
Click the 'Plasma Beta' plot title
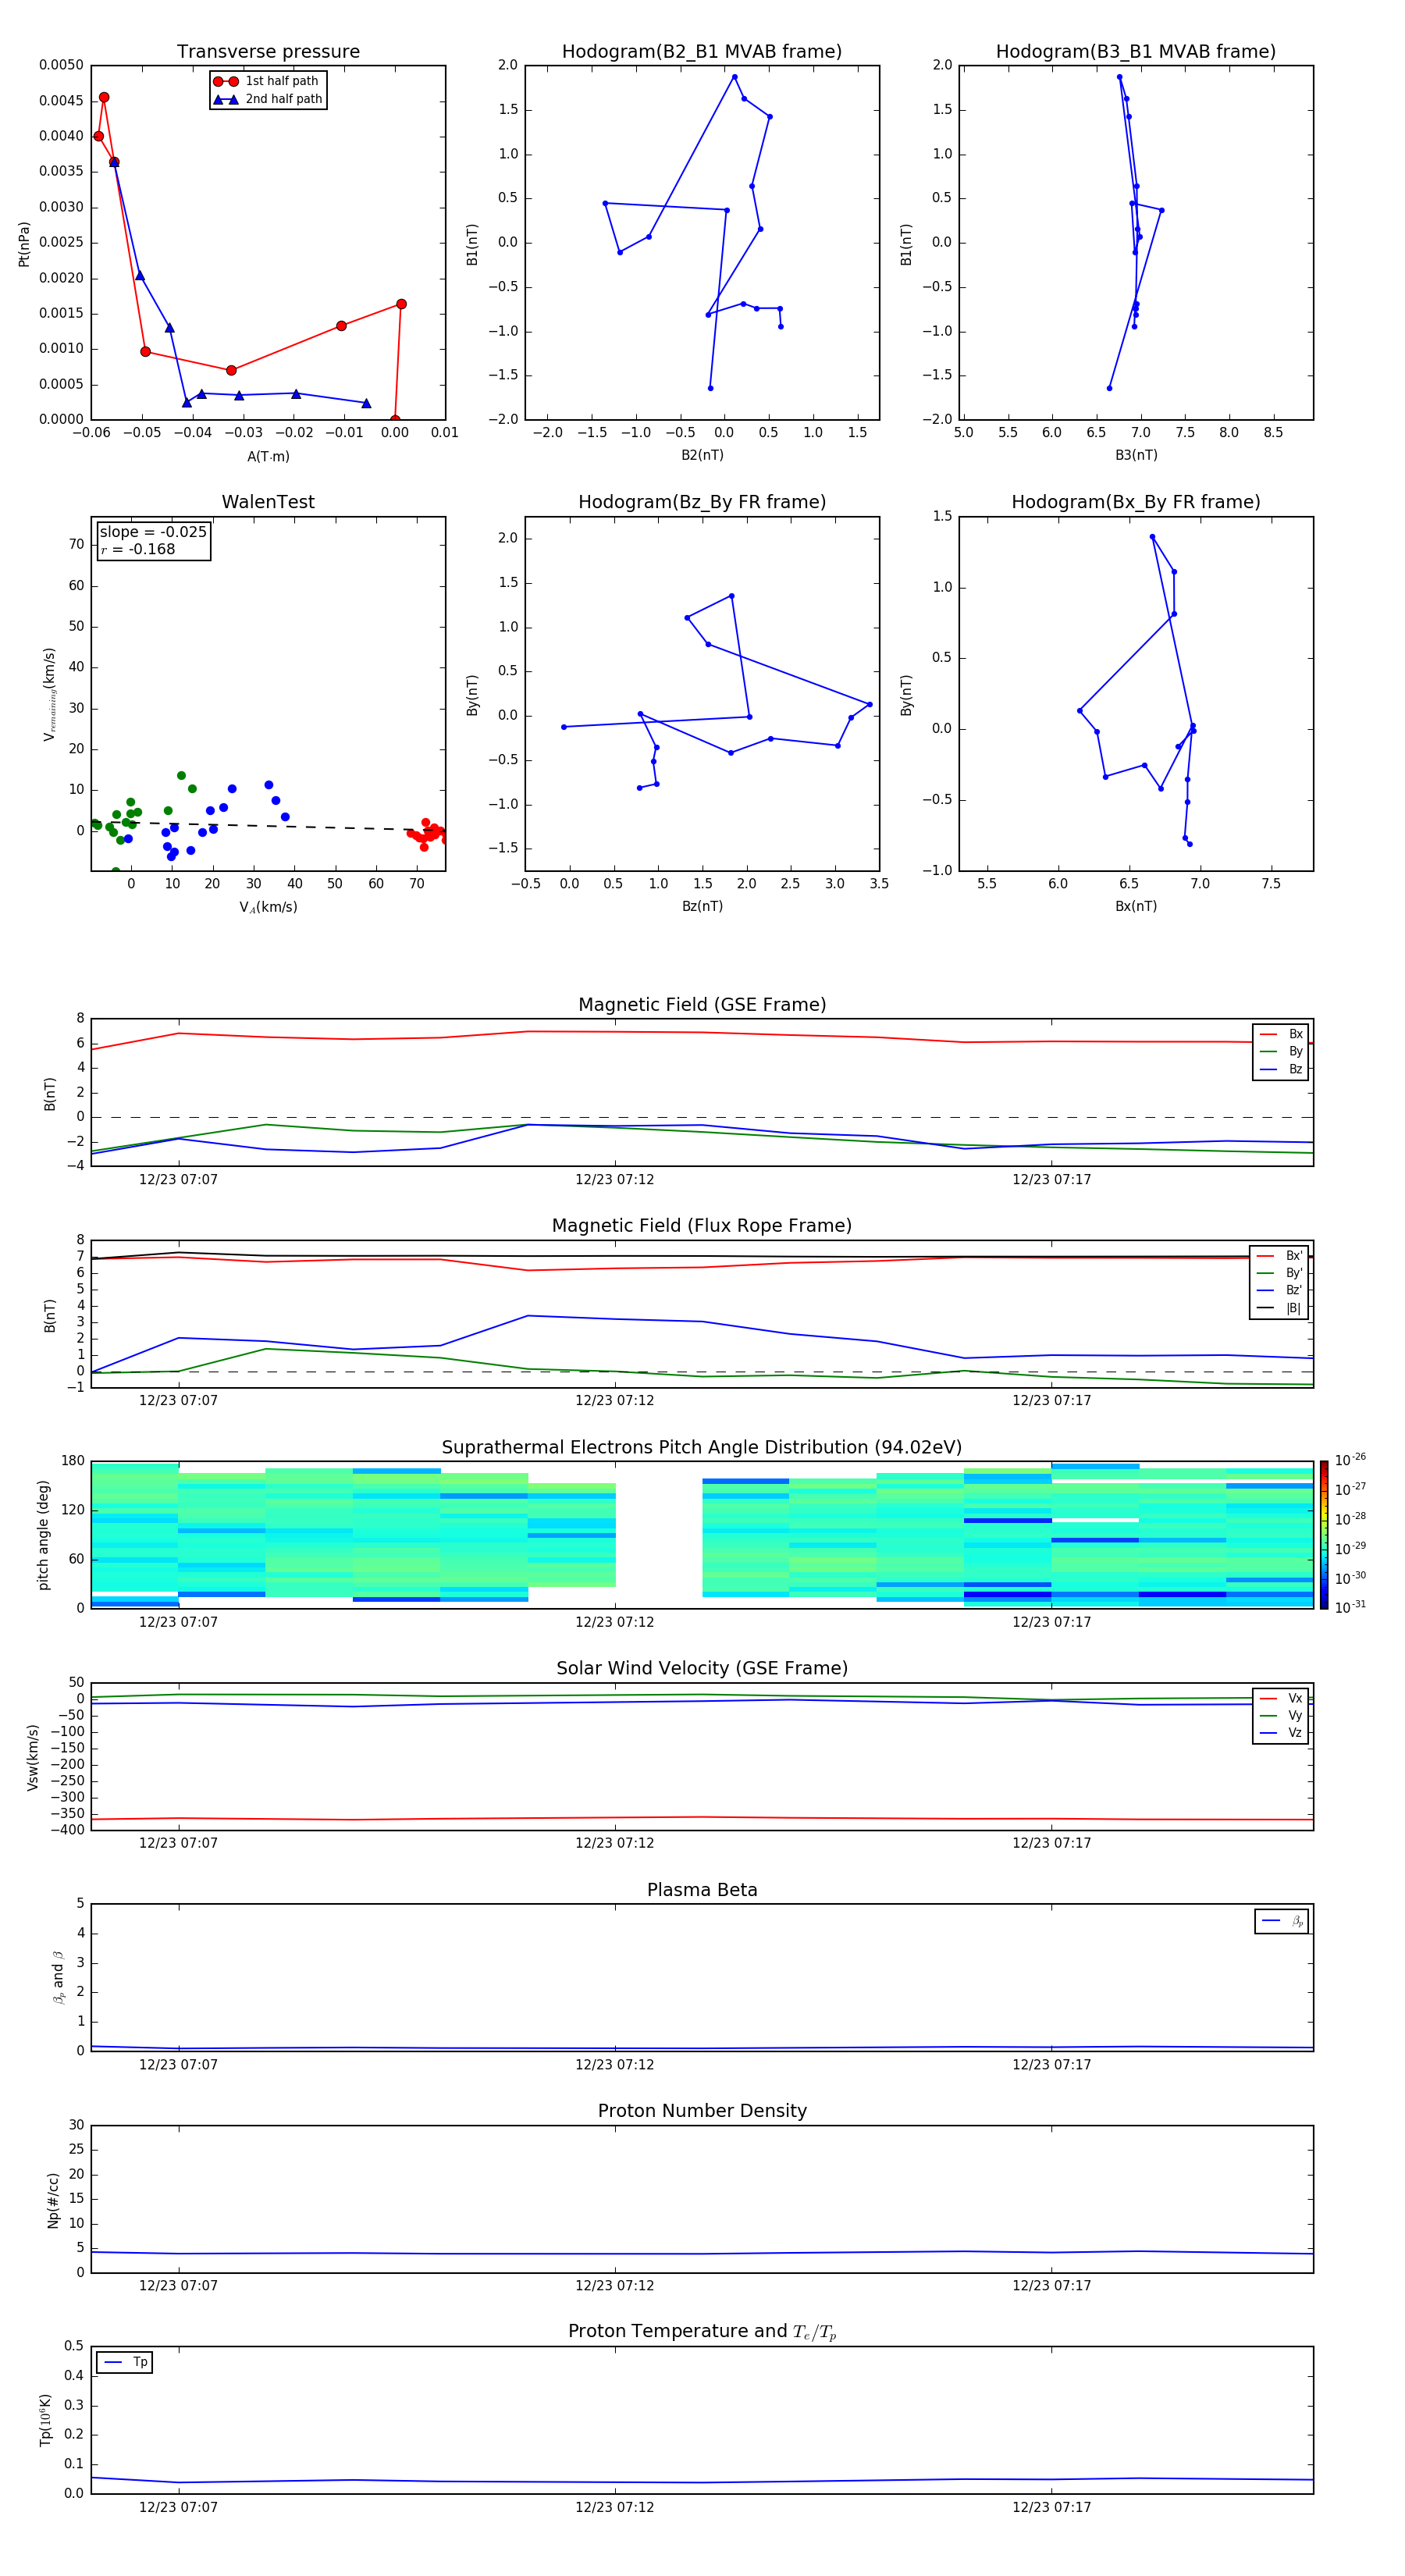tap(702, 1890)
